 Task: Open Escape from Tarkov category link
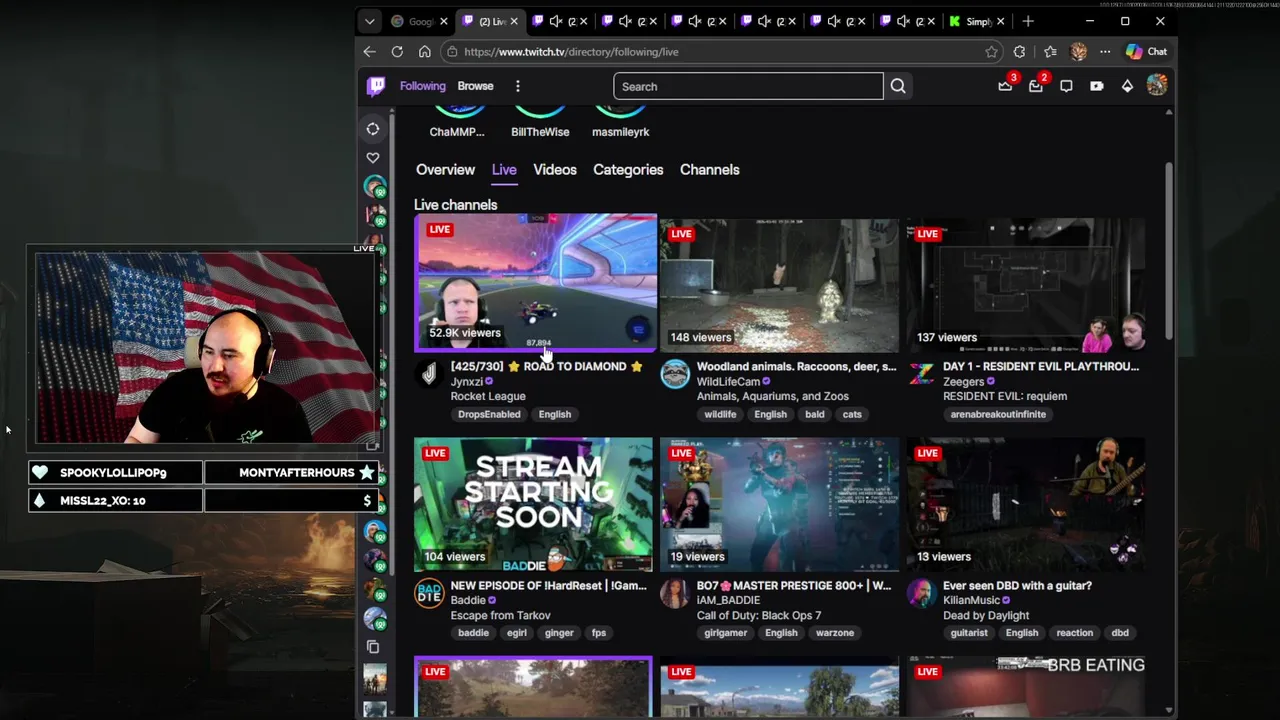pos(501,615)
